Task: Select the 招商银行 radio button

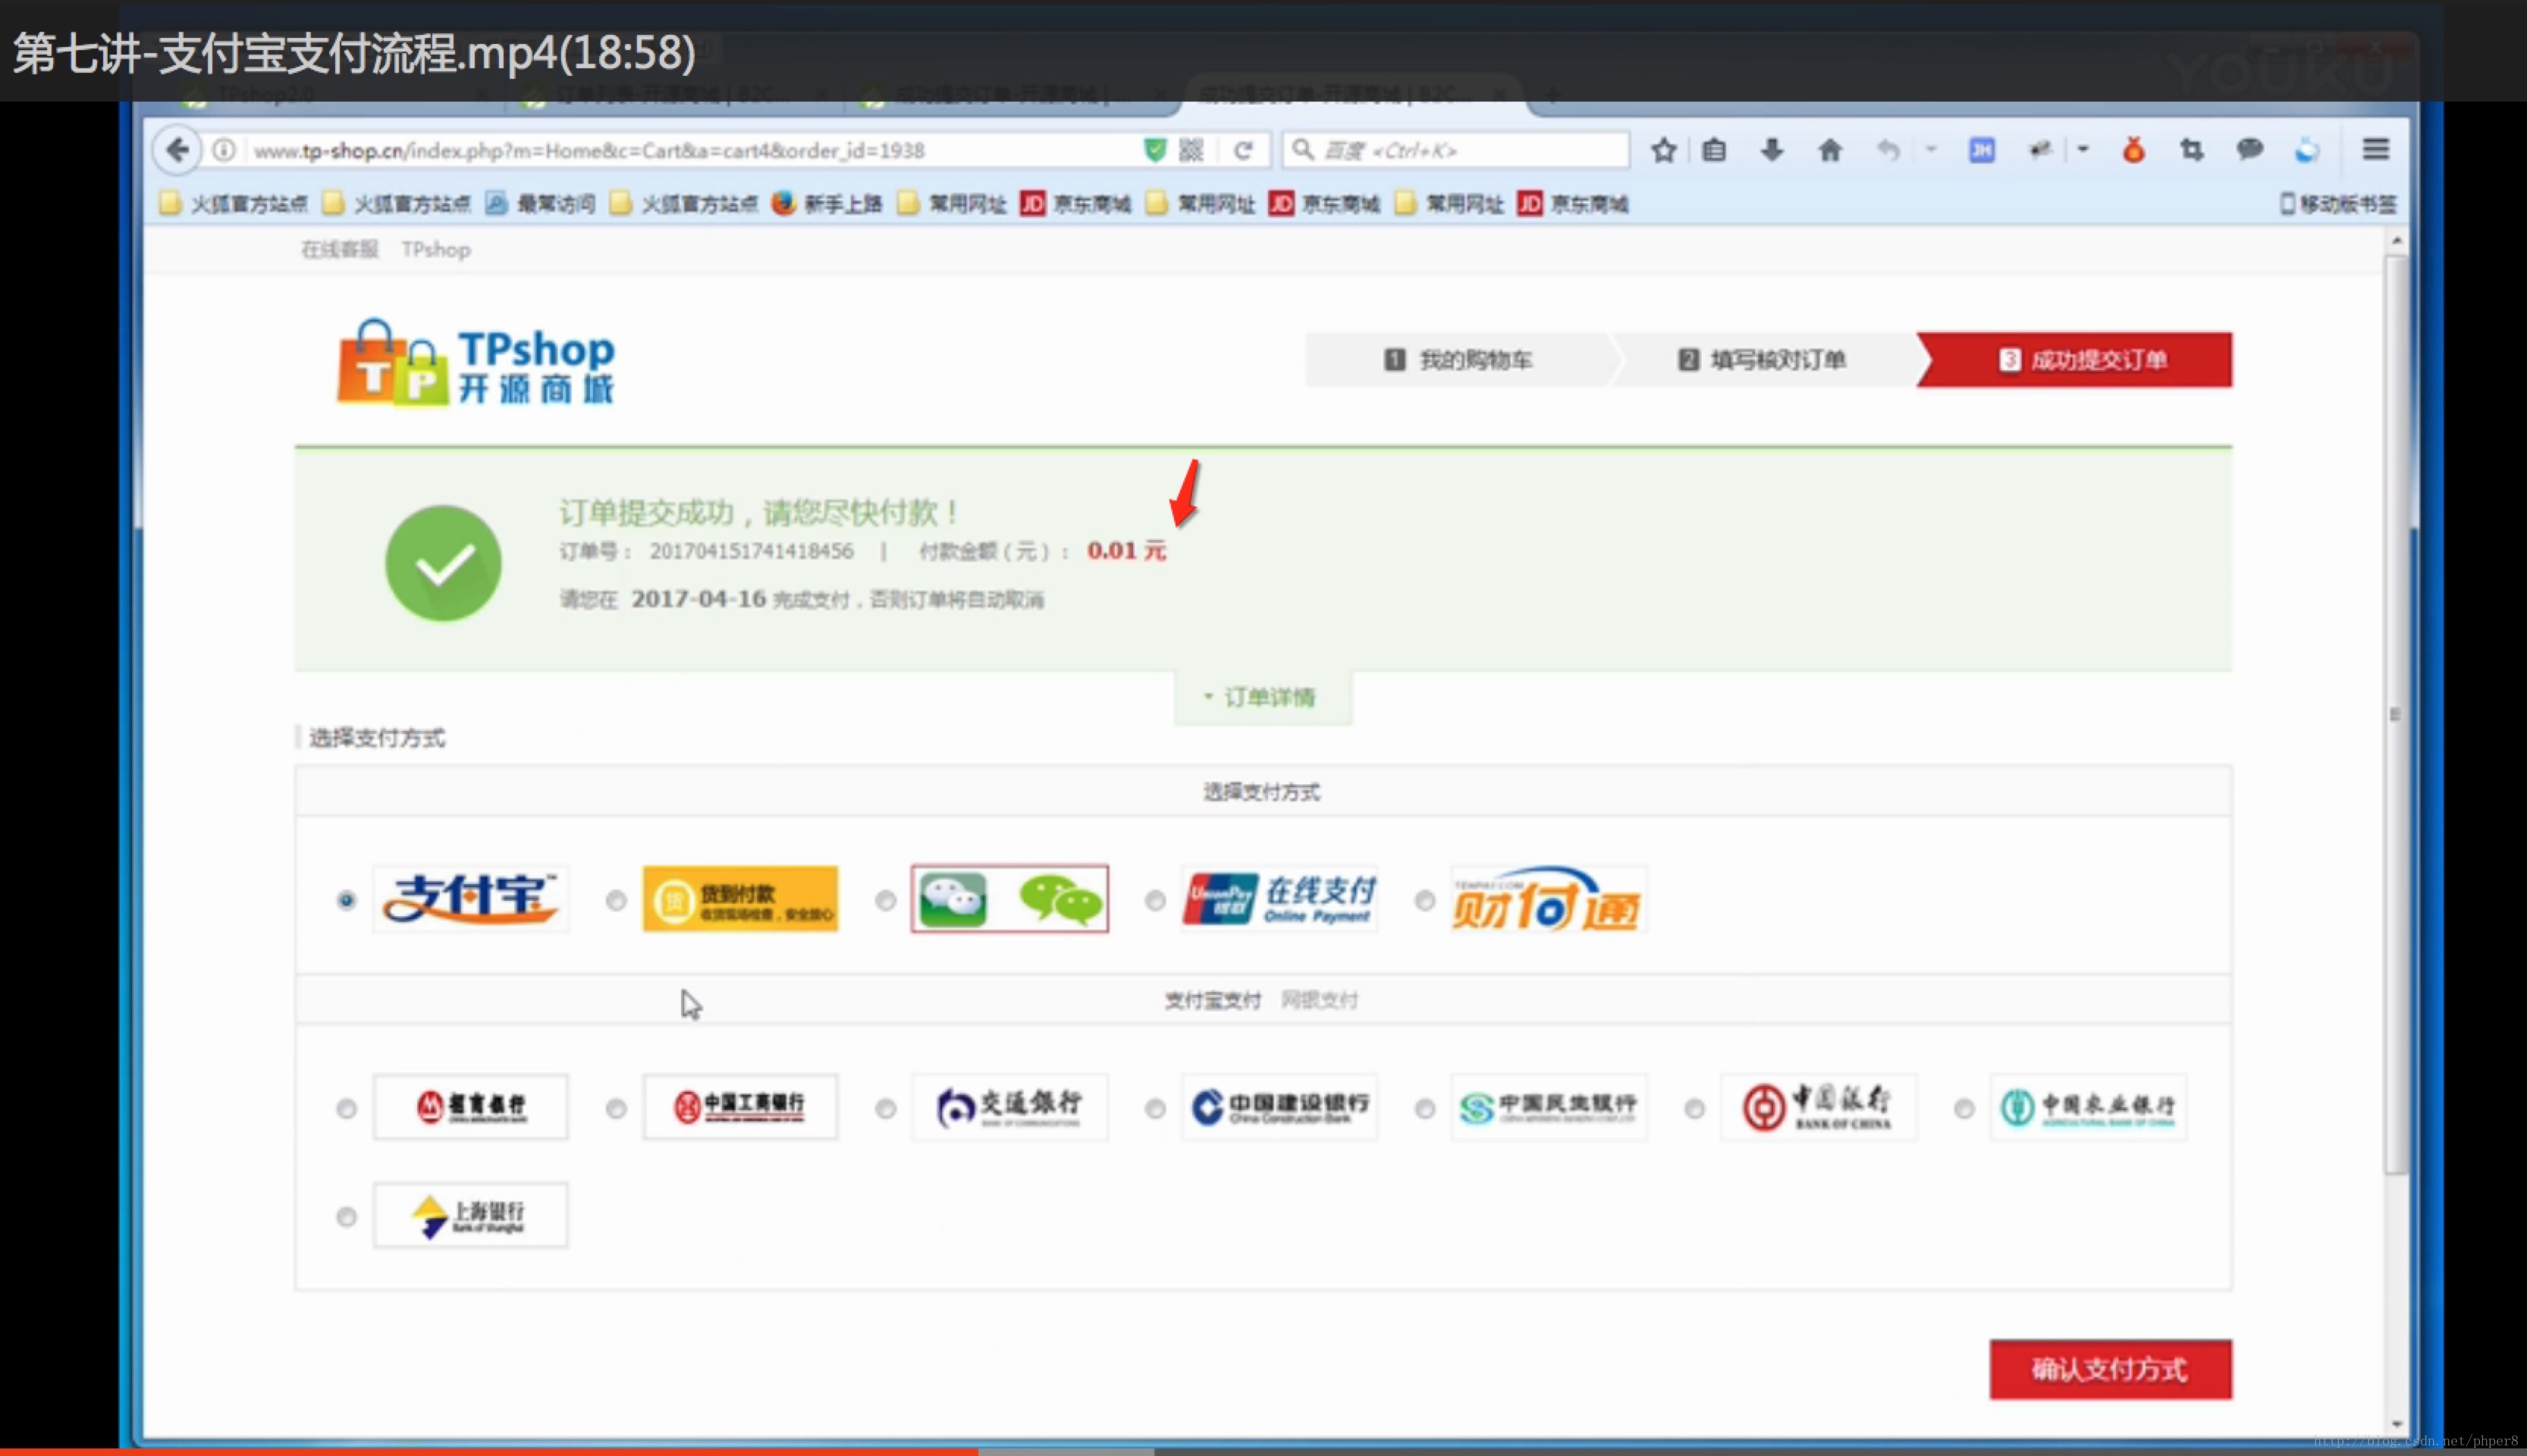Action: point(346,1108)
